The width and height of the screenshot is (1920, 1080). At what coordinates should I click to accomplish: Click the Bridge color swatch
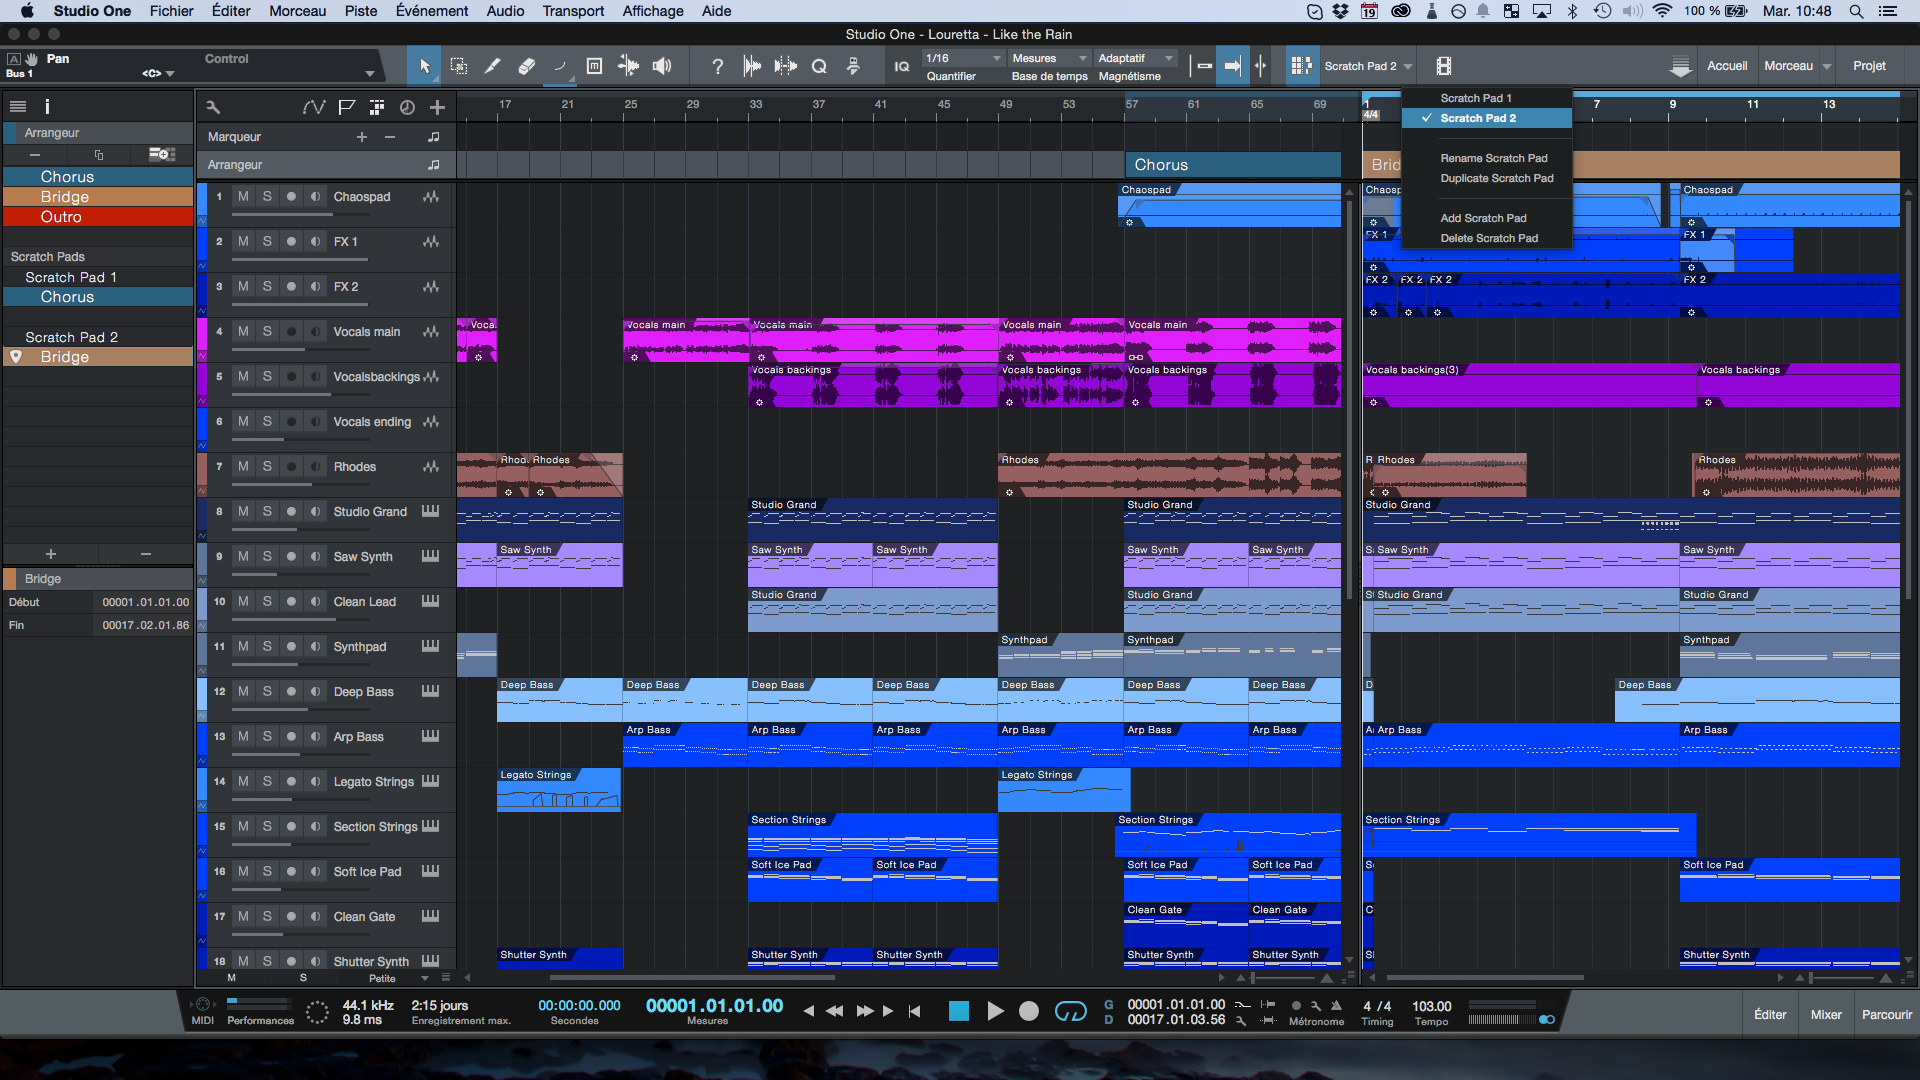pyautogui.click(x=10, y=579)
